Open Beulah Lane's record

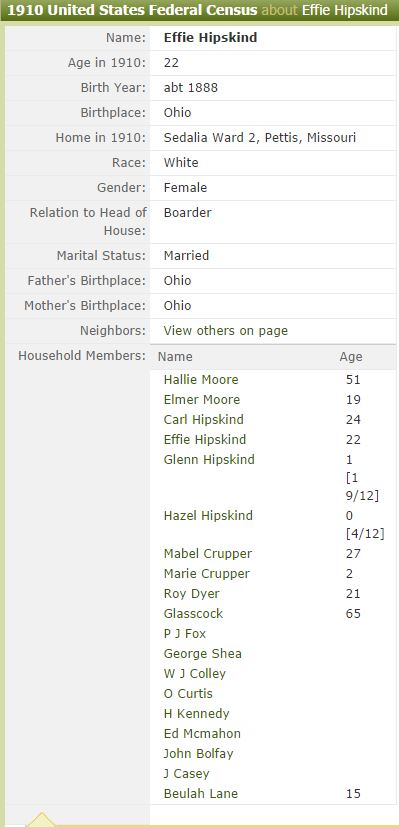click(x=201, y=794)
